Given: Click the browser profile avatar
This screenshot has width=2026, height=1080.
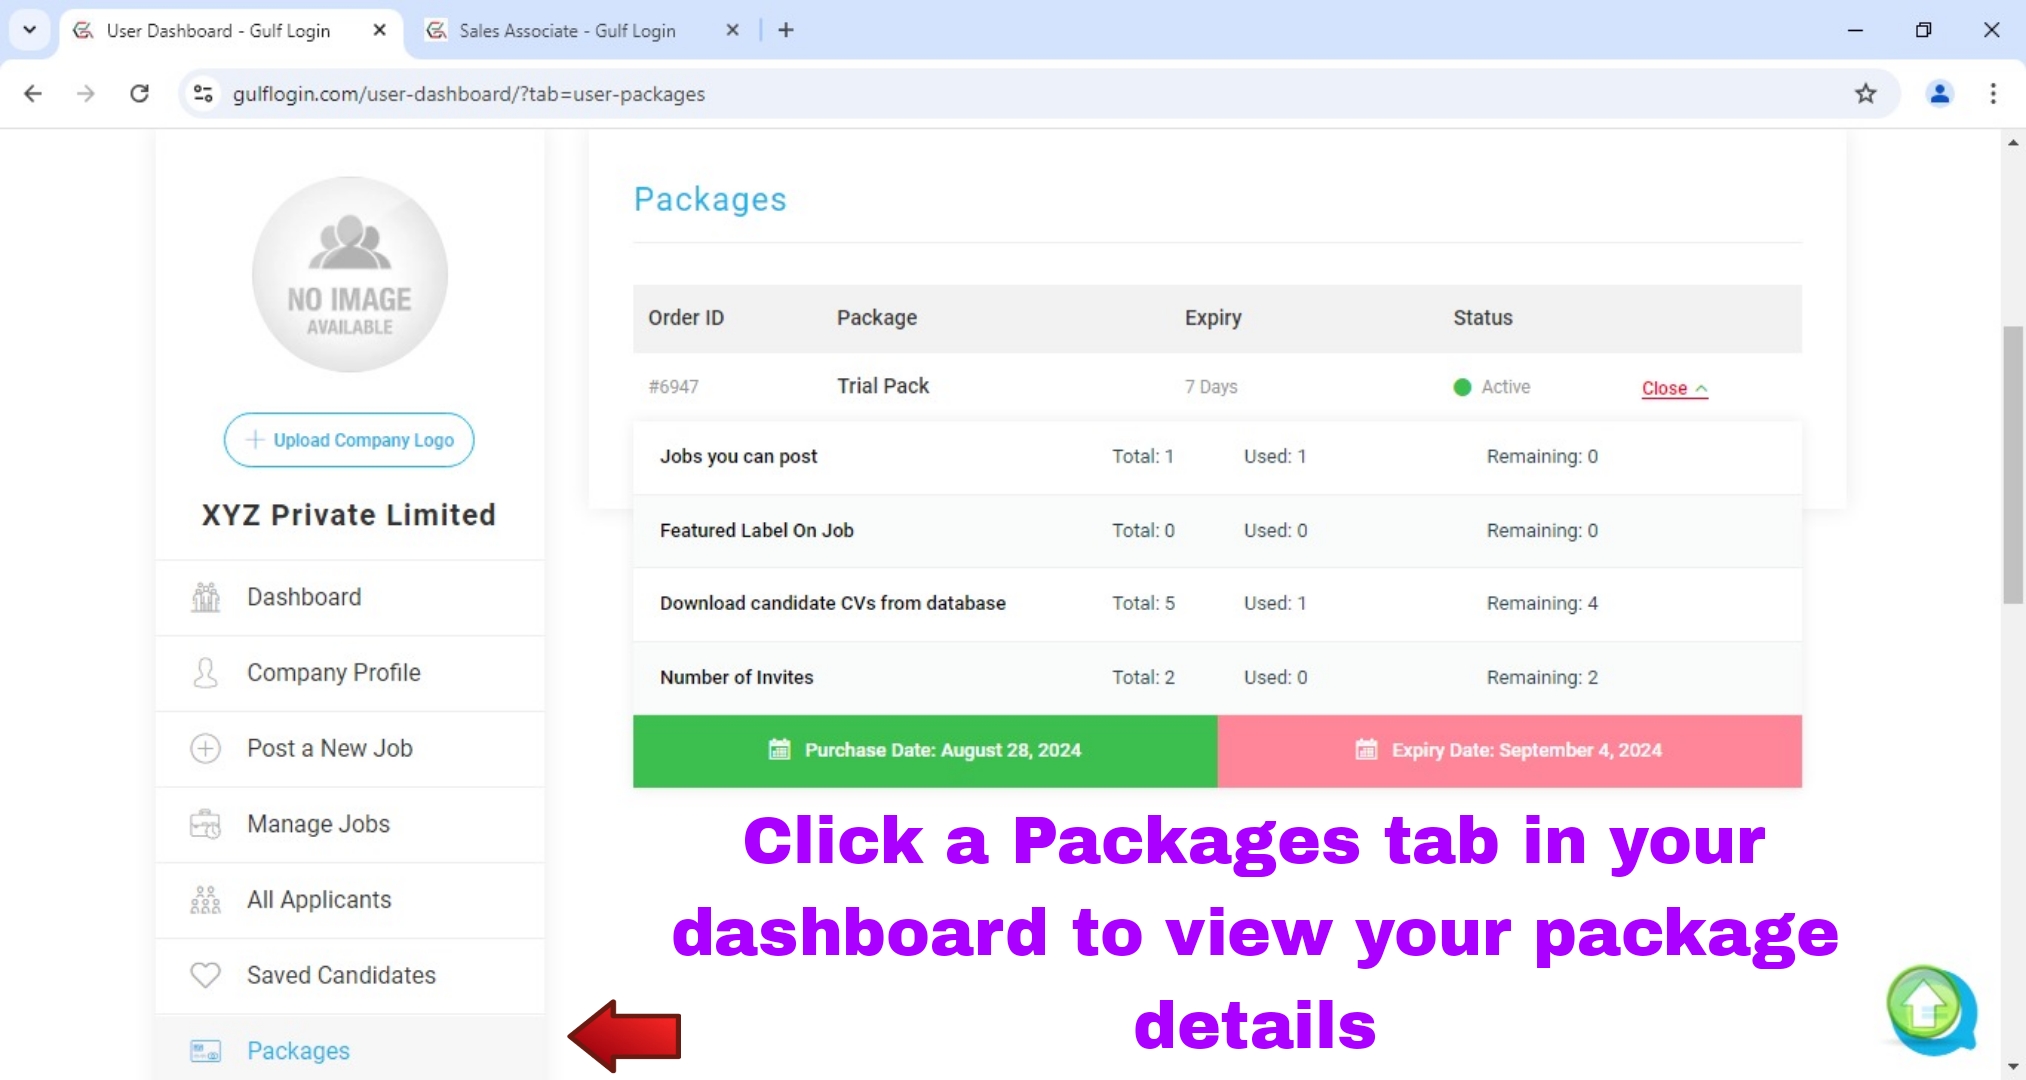Looking at the screenshot, I should click(1939, 93).
